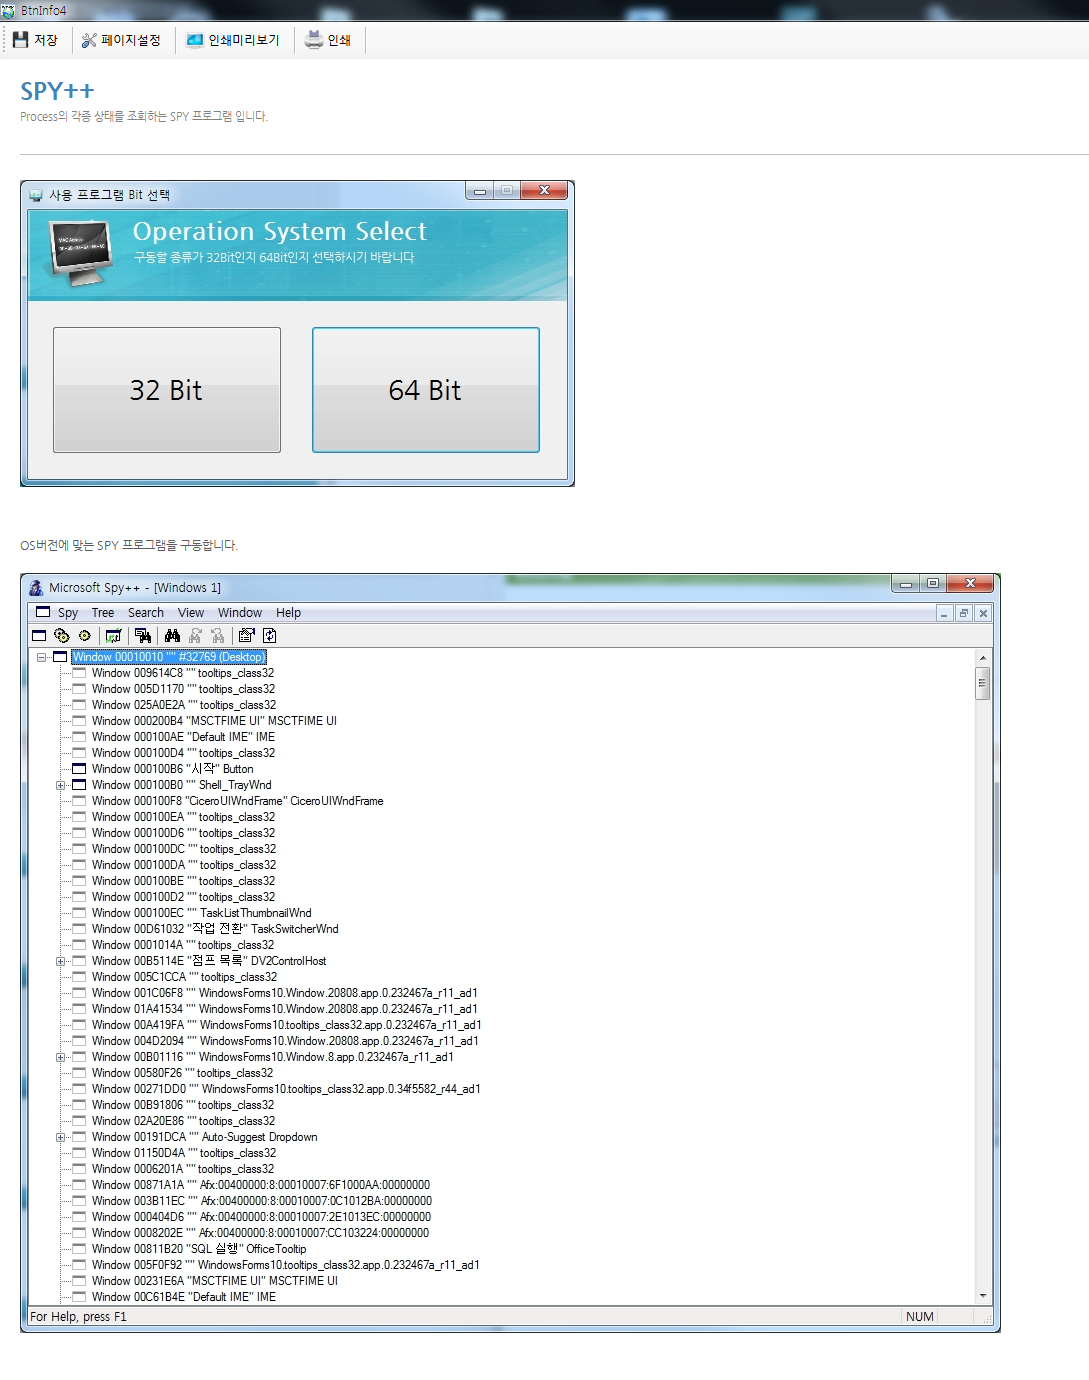Choose the 32 Bit button
The width and height of the screenshot is (1089, 1380).
[x=167, y=390]
